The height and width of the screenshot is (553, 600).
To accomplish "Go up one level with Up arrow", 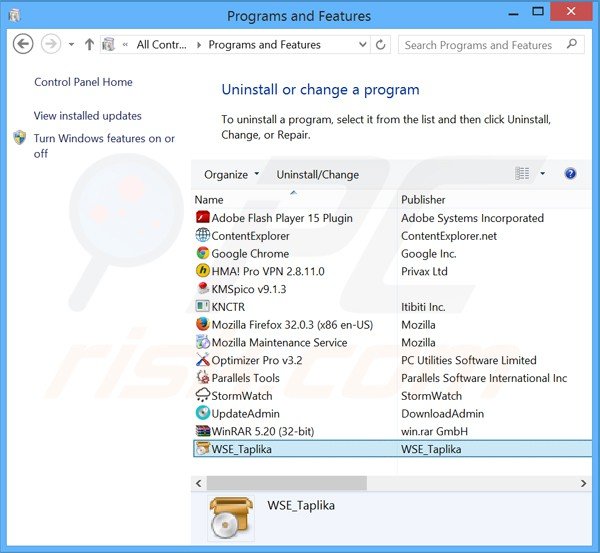I will [89, 44].
